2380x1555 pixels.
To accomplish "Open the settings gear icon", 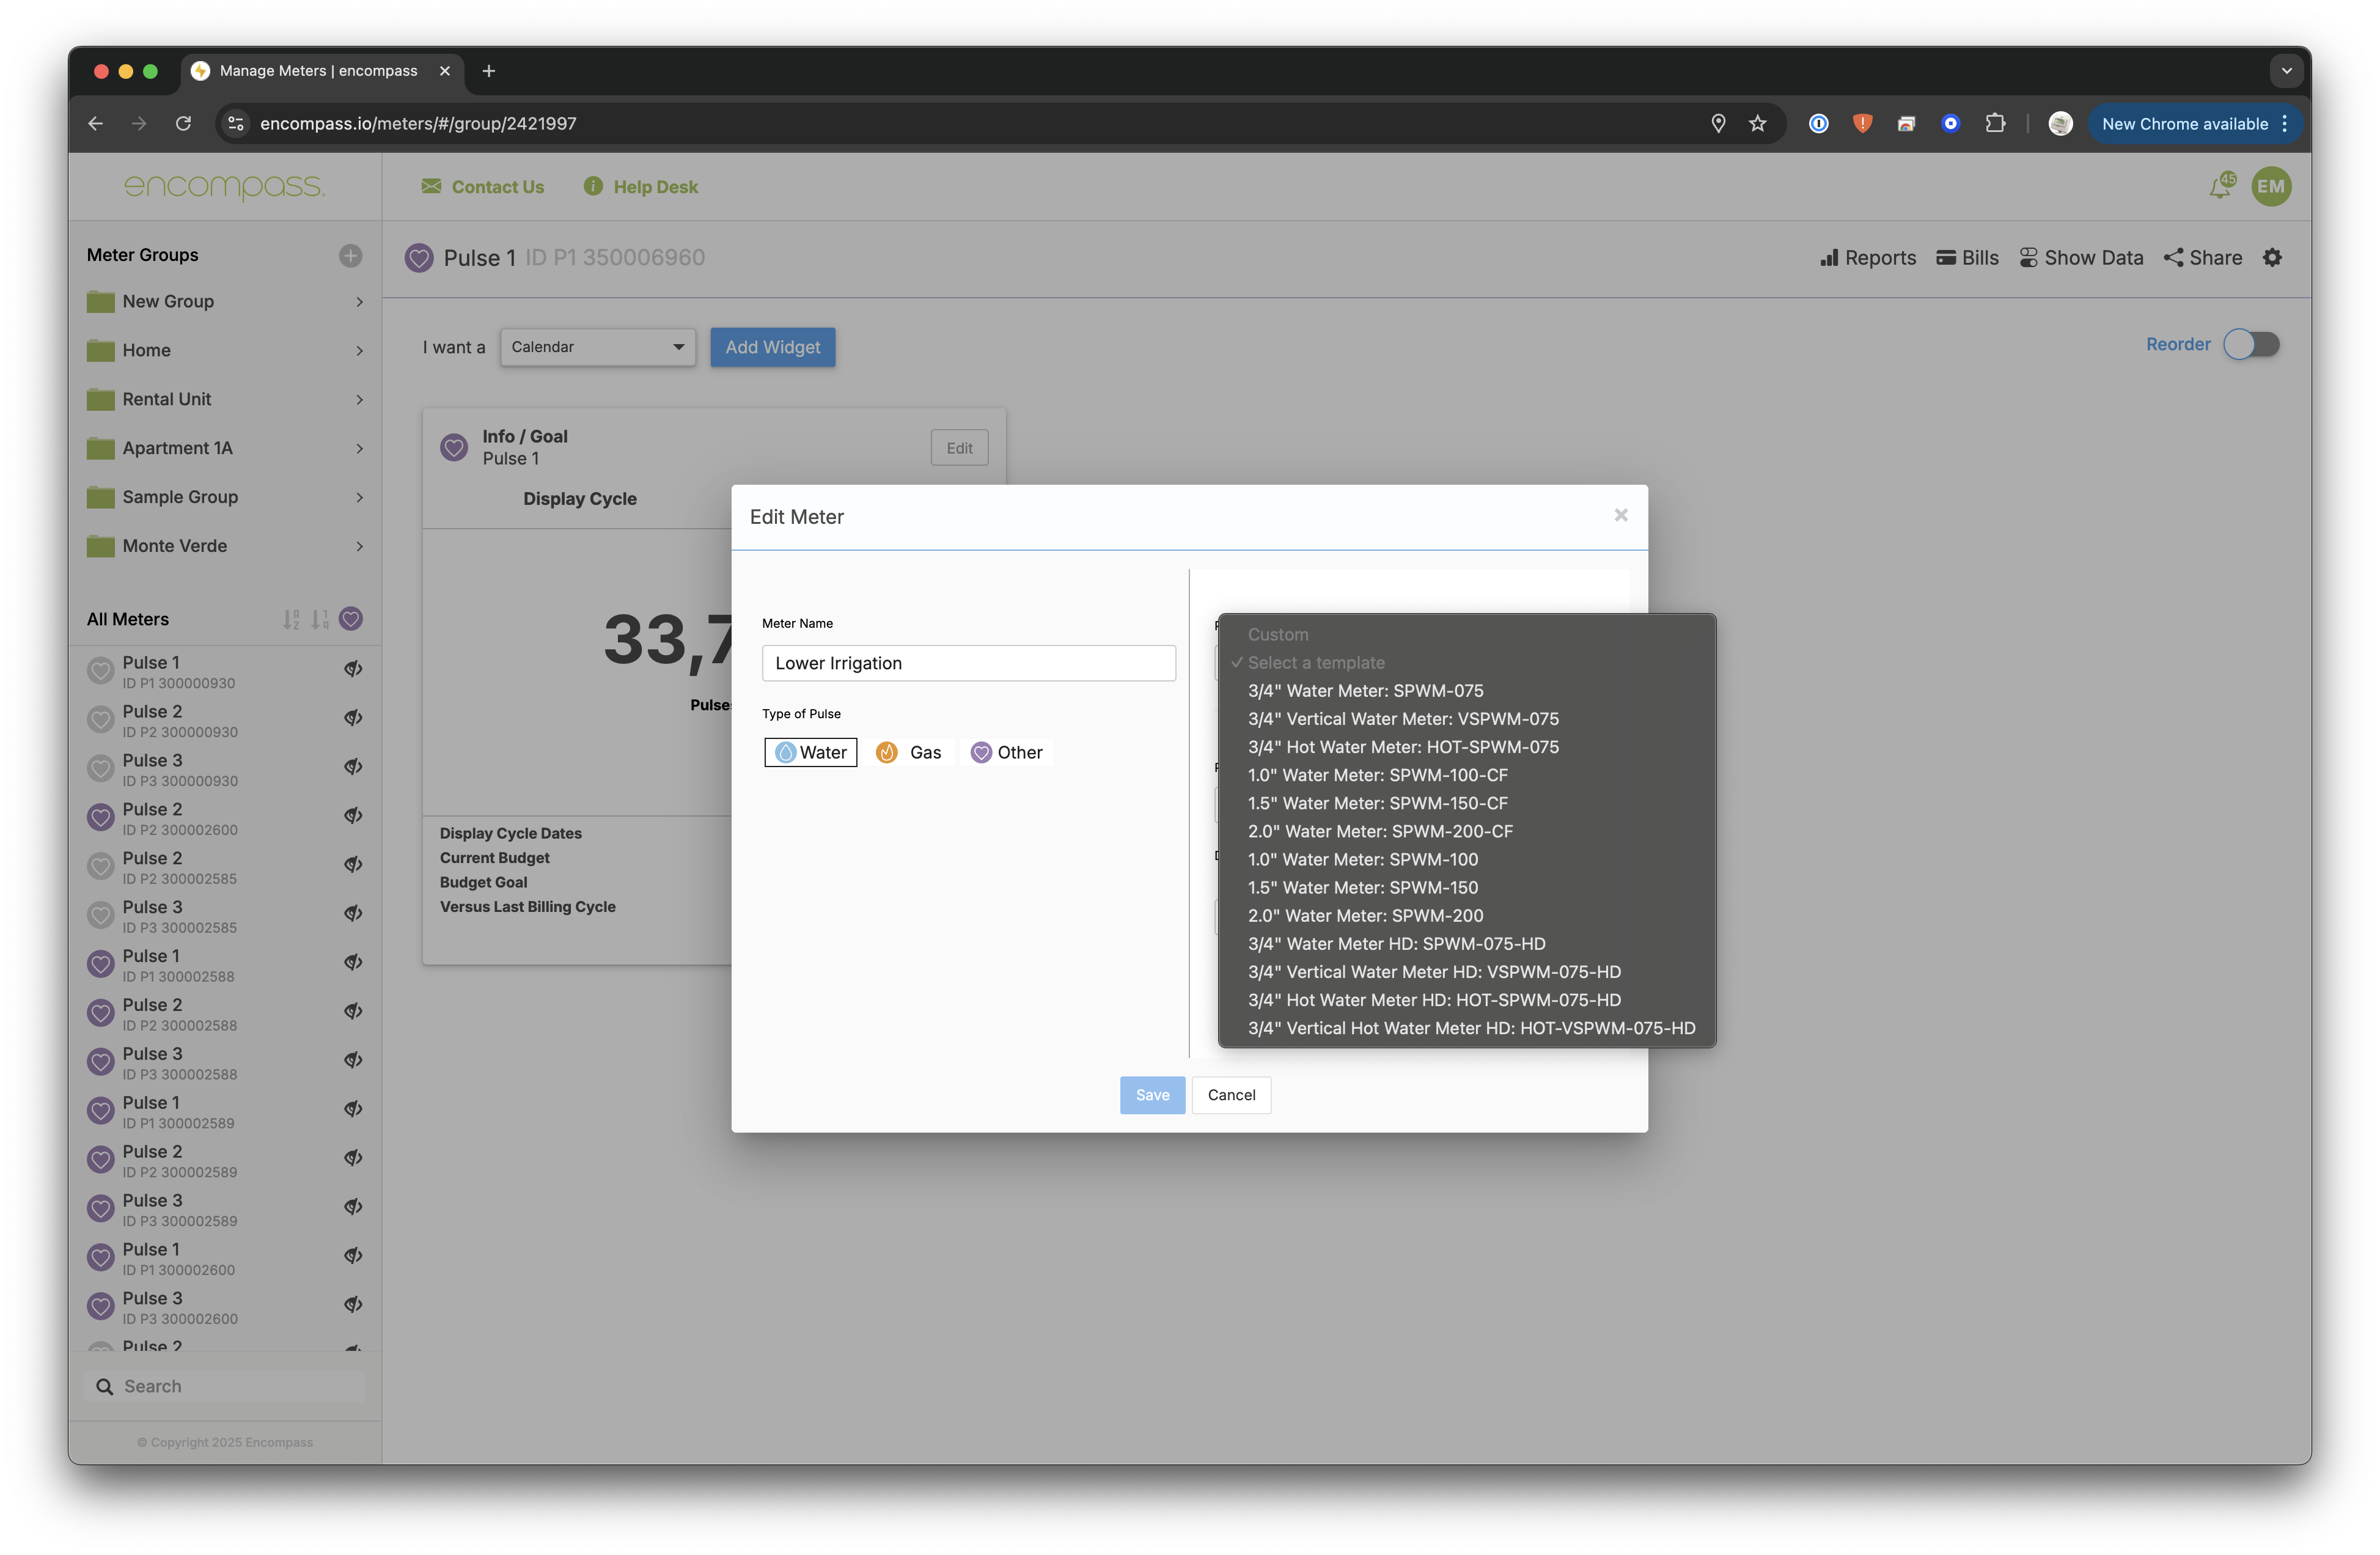I will click(2272, 258).
